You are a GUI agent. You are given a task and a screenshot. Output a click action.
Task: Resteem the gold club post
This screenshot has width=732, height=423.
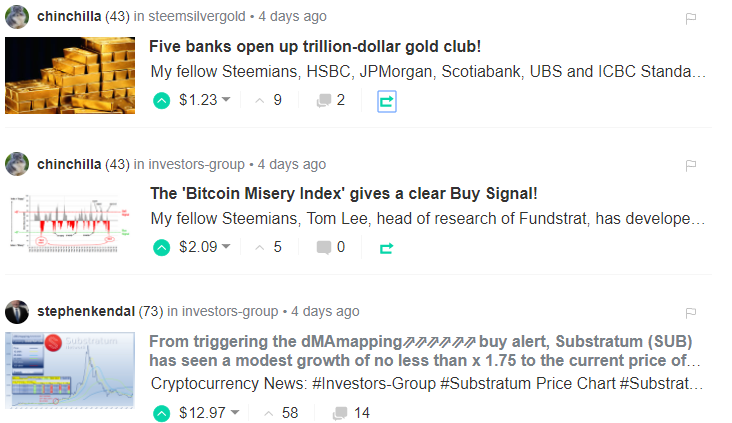tap(387, 100)
